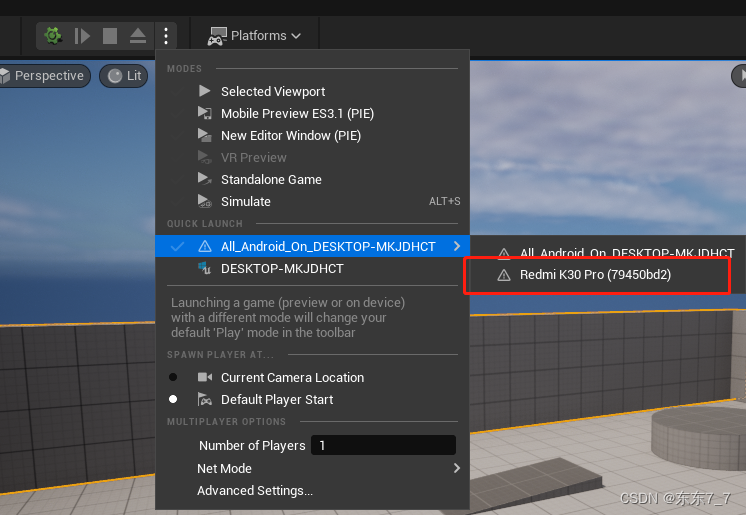746x515 pixels.
Task: Click the Eject toolbar icon
Action: point(138,36)
